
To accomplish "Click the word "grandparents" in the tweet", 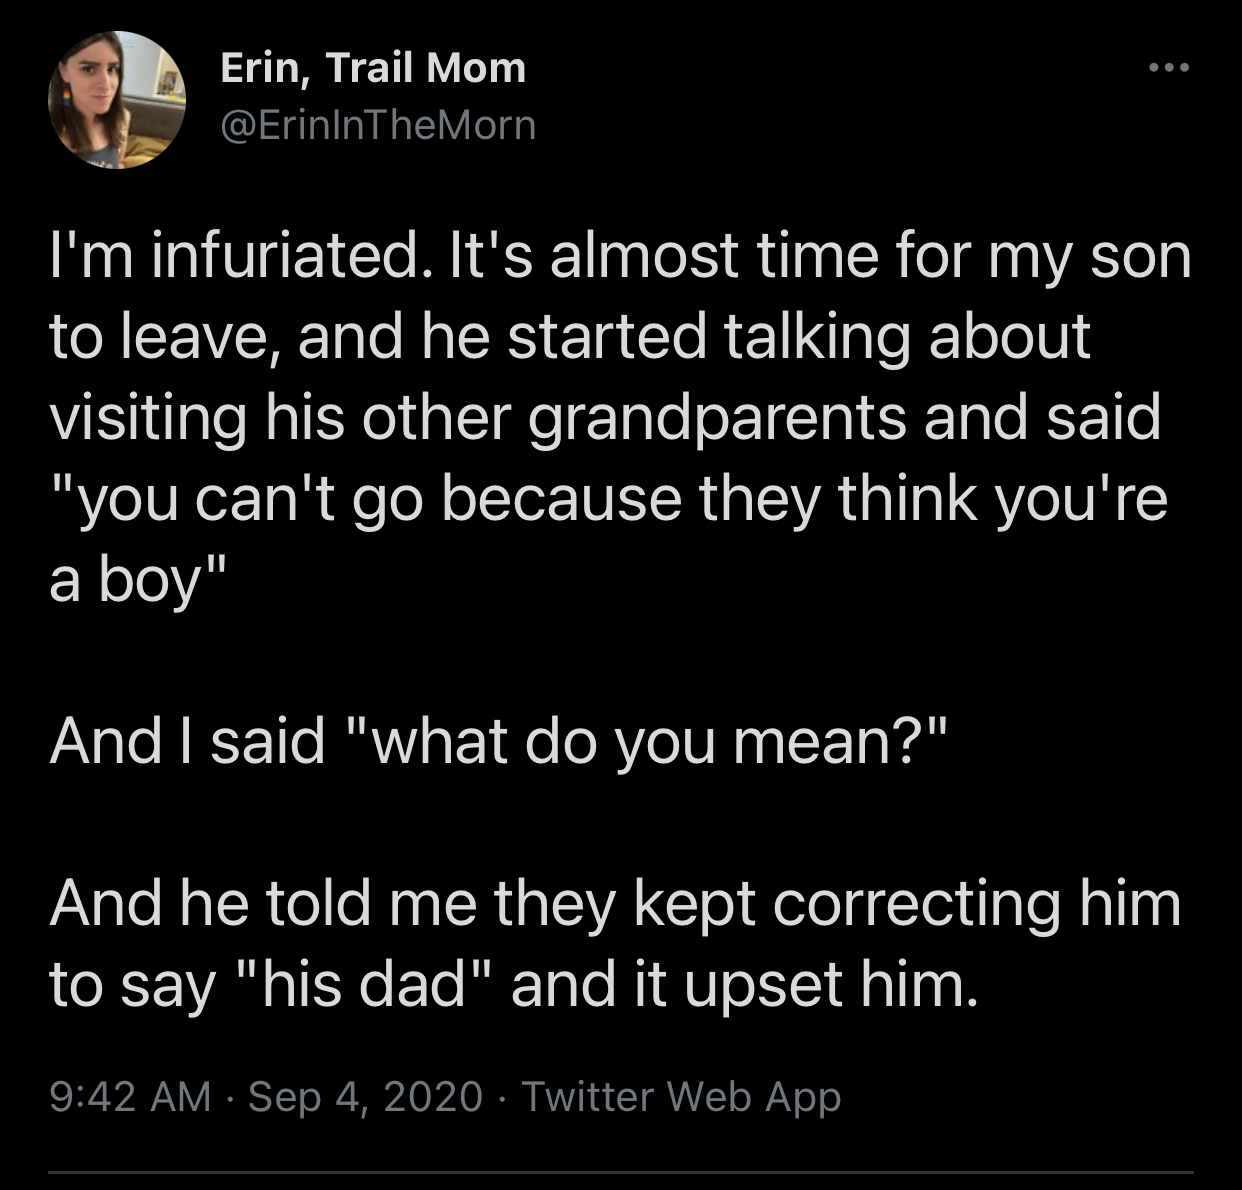I will point(717,417).
